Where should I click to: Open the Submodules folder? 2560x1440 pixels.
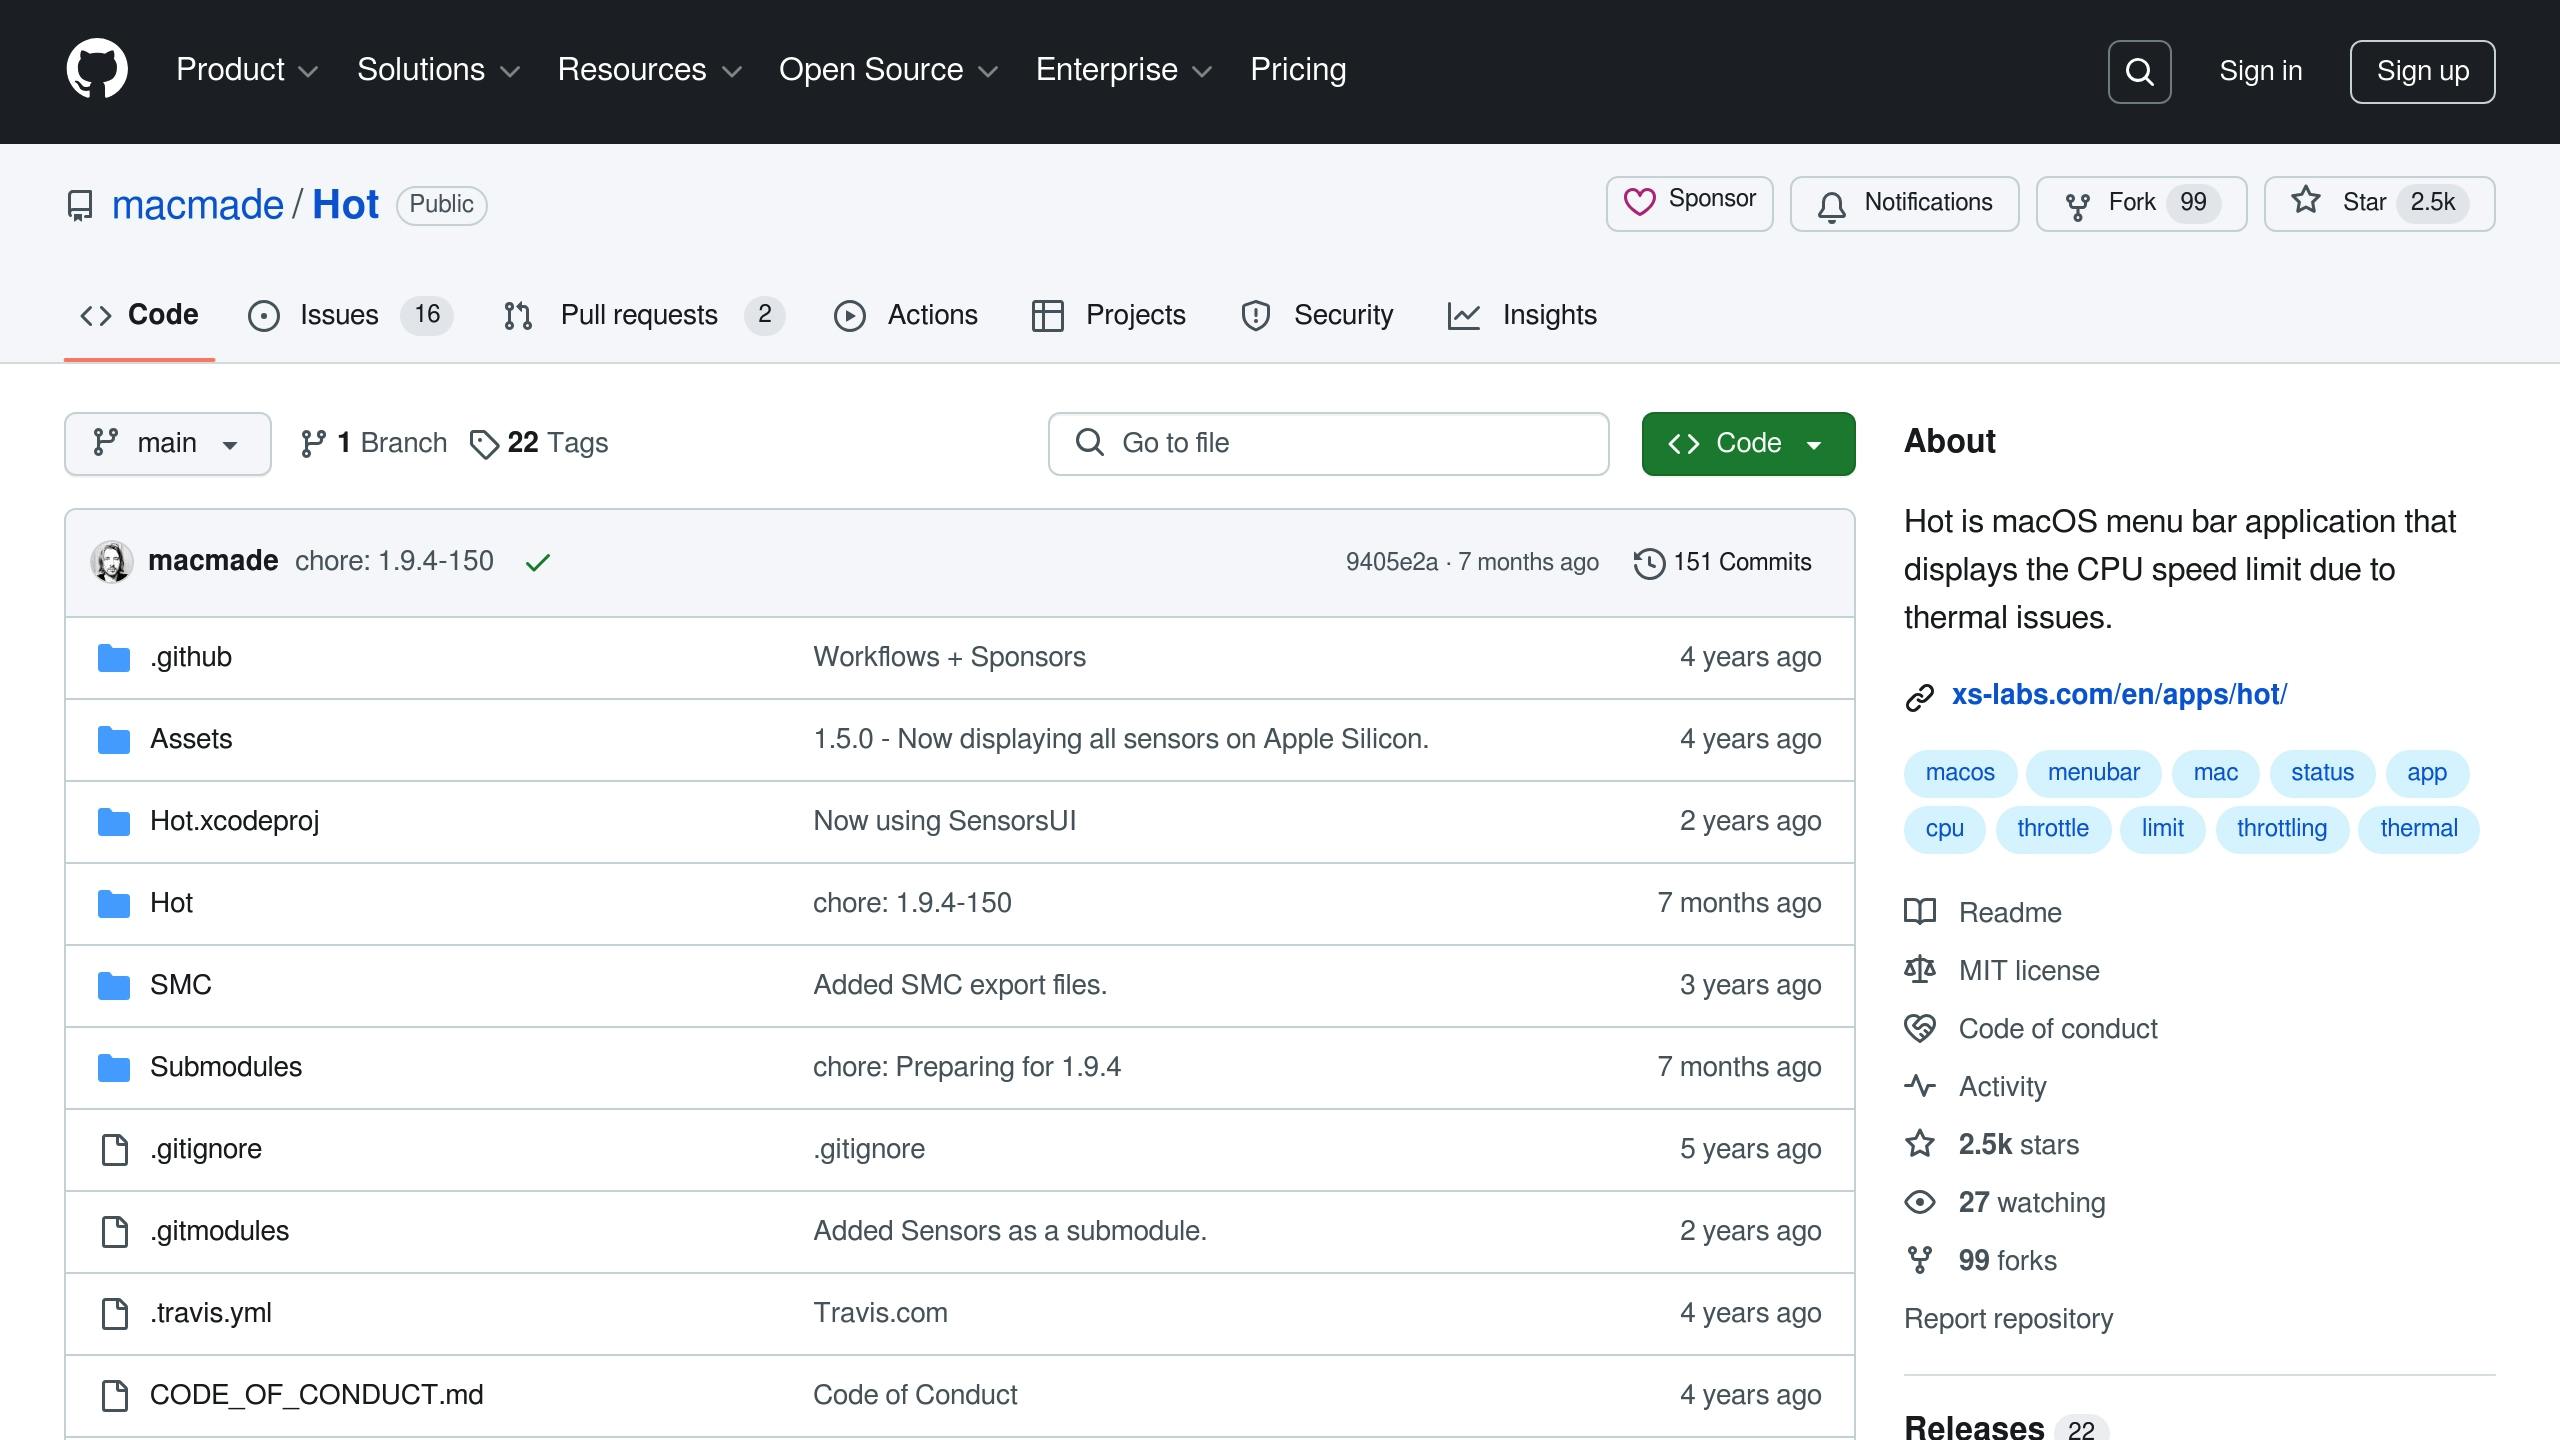pyautogui.click(x=226, y=1067)
